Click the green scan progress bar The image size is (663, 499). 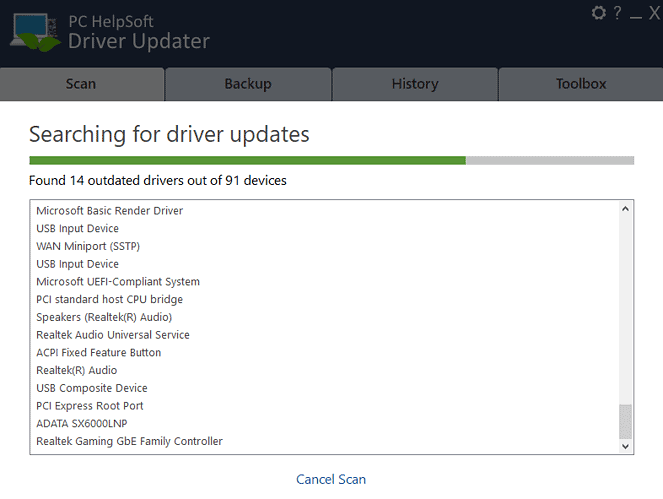247,160
